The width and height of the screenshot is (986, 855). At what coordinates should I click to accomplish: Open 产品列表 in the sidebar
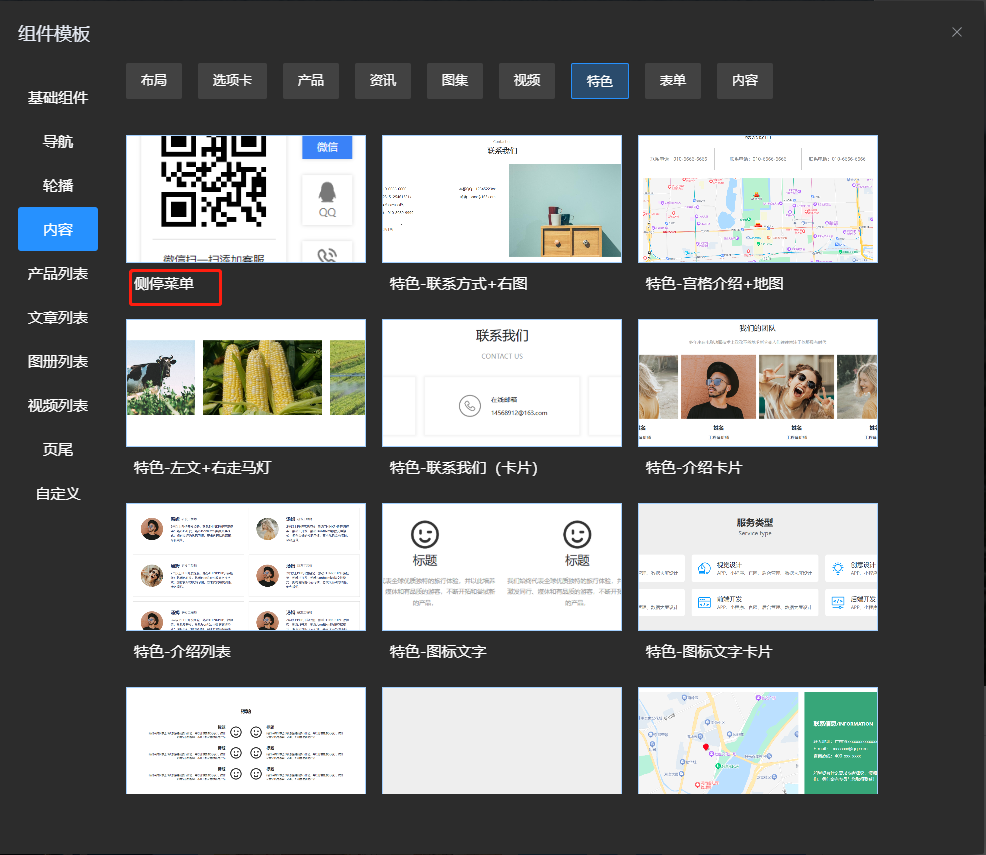[58, 273]
